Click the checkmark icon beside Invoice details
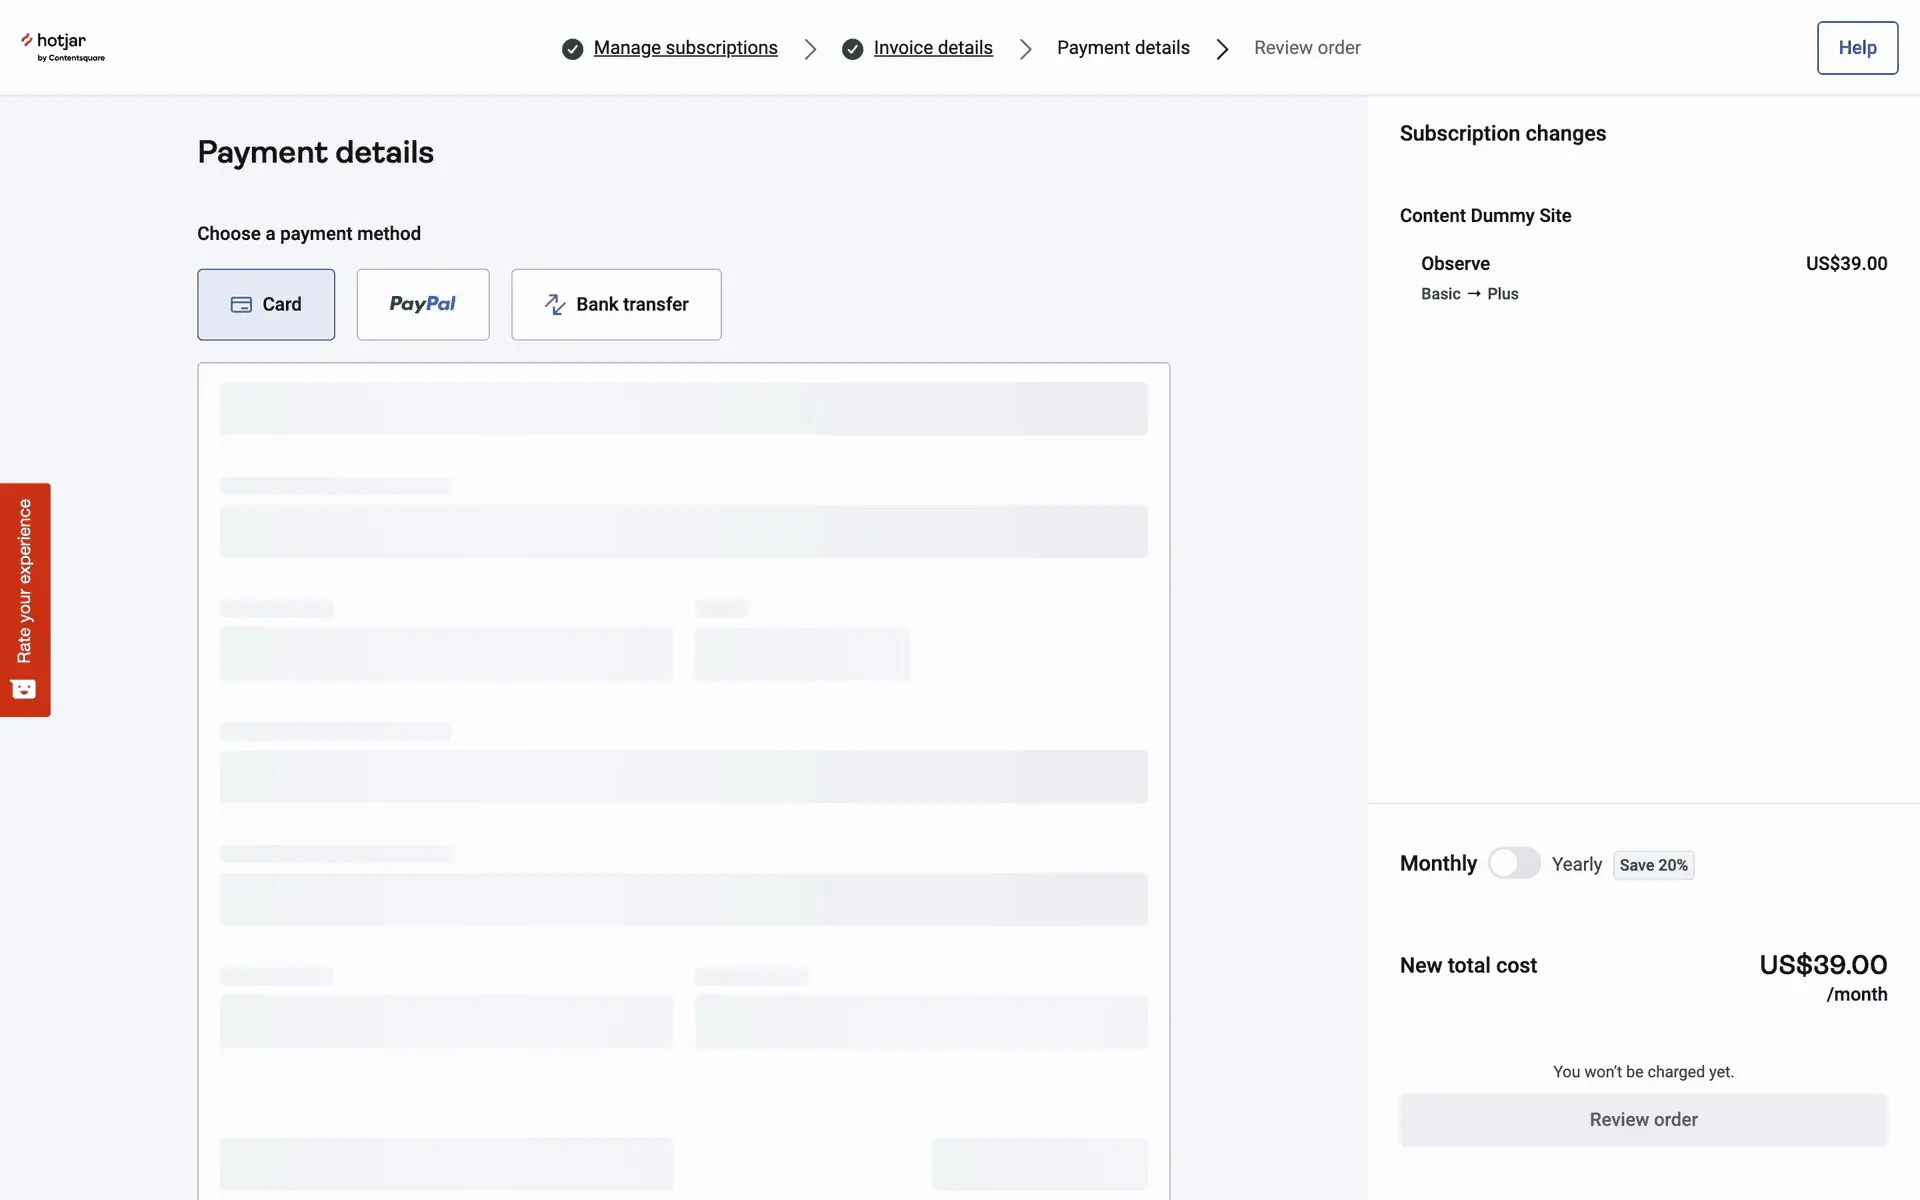 pos(852,49)
